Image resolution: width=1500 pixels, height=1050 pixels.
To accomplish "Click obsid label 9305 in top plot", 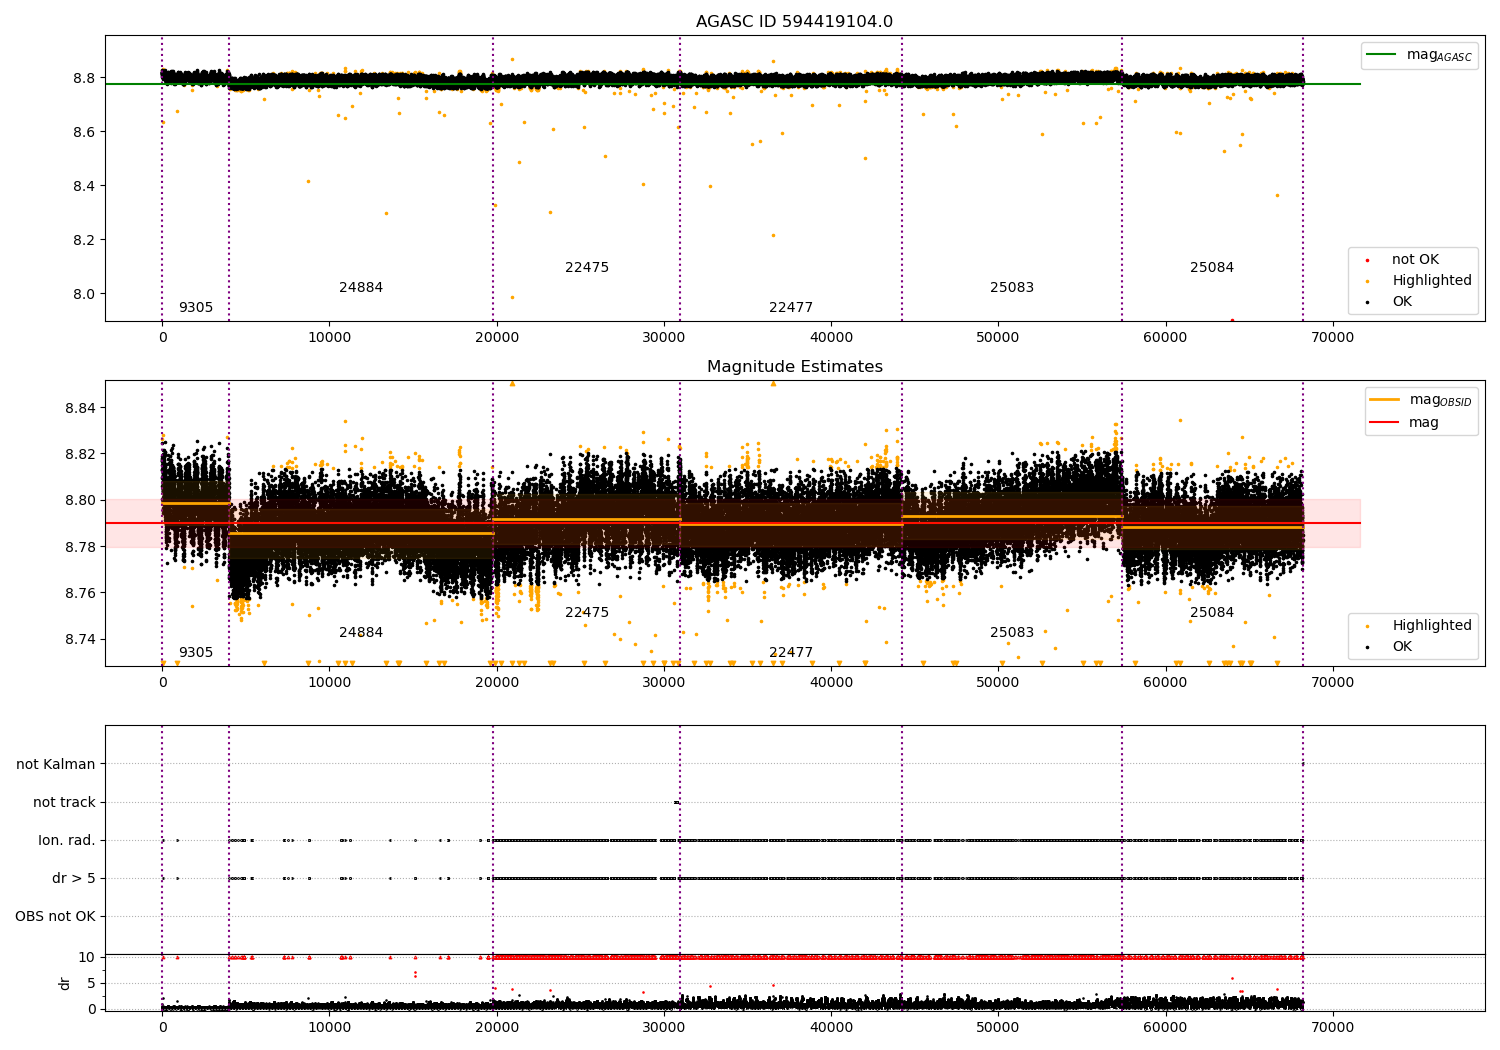I will [x=196, y=308].
